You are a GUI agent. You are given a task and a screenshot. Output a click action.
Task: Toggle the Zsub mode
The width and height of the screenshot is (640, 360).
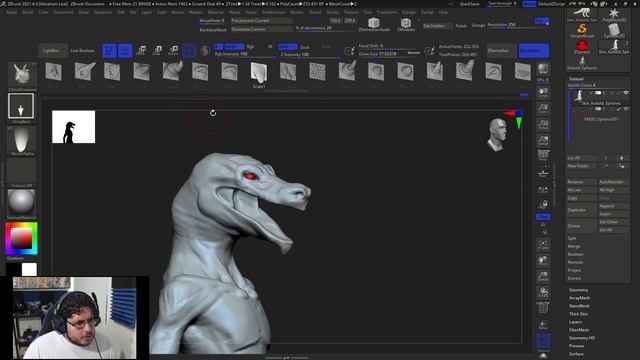(x=304, y=47)
